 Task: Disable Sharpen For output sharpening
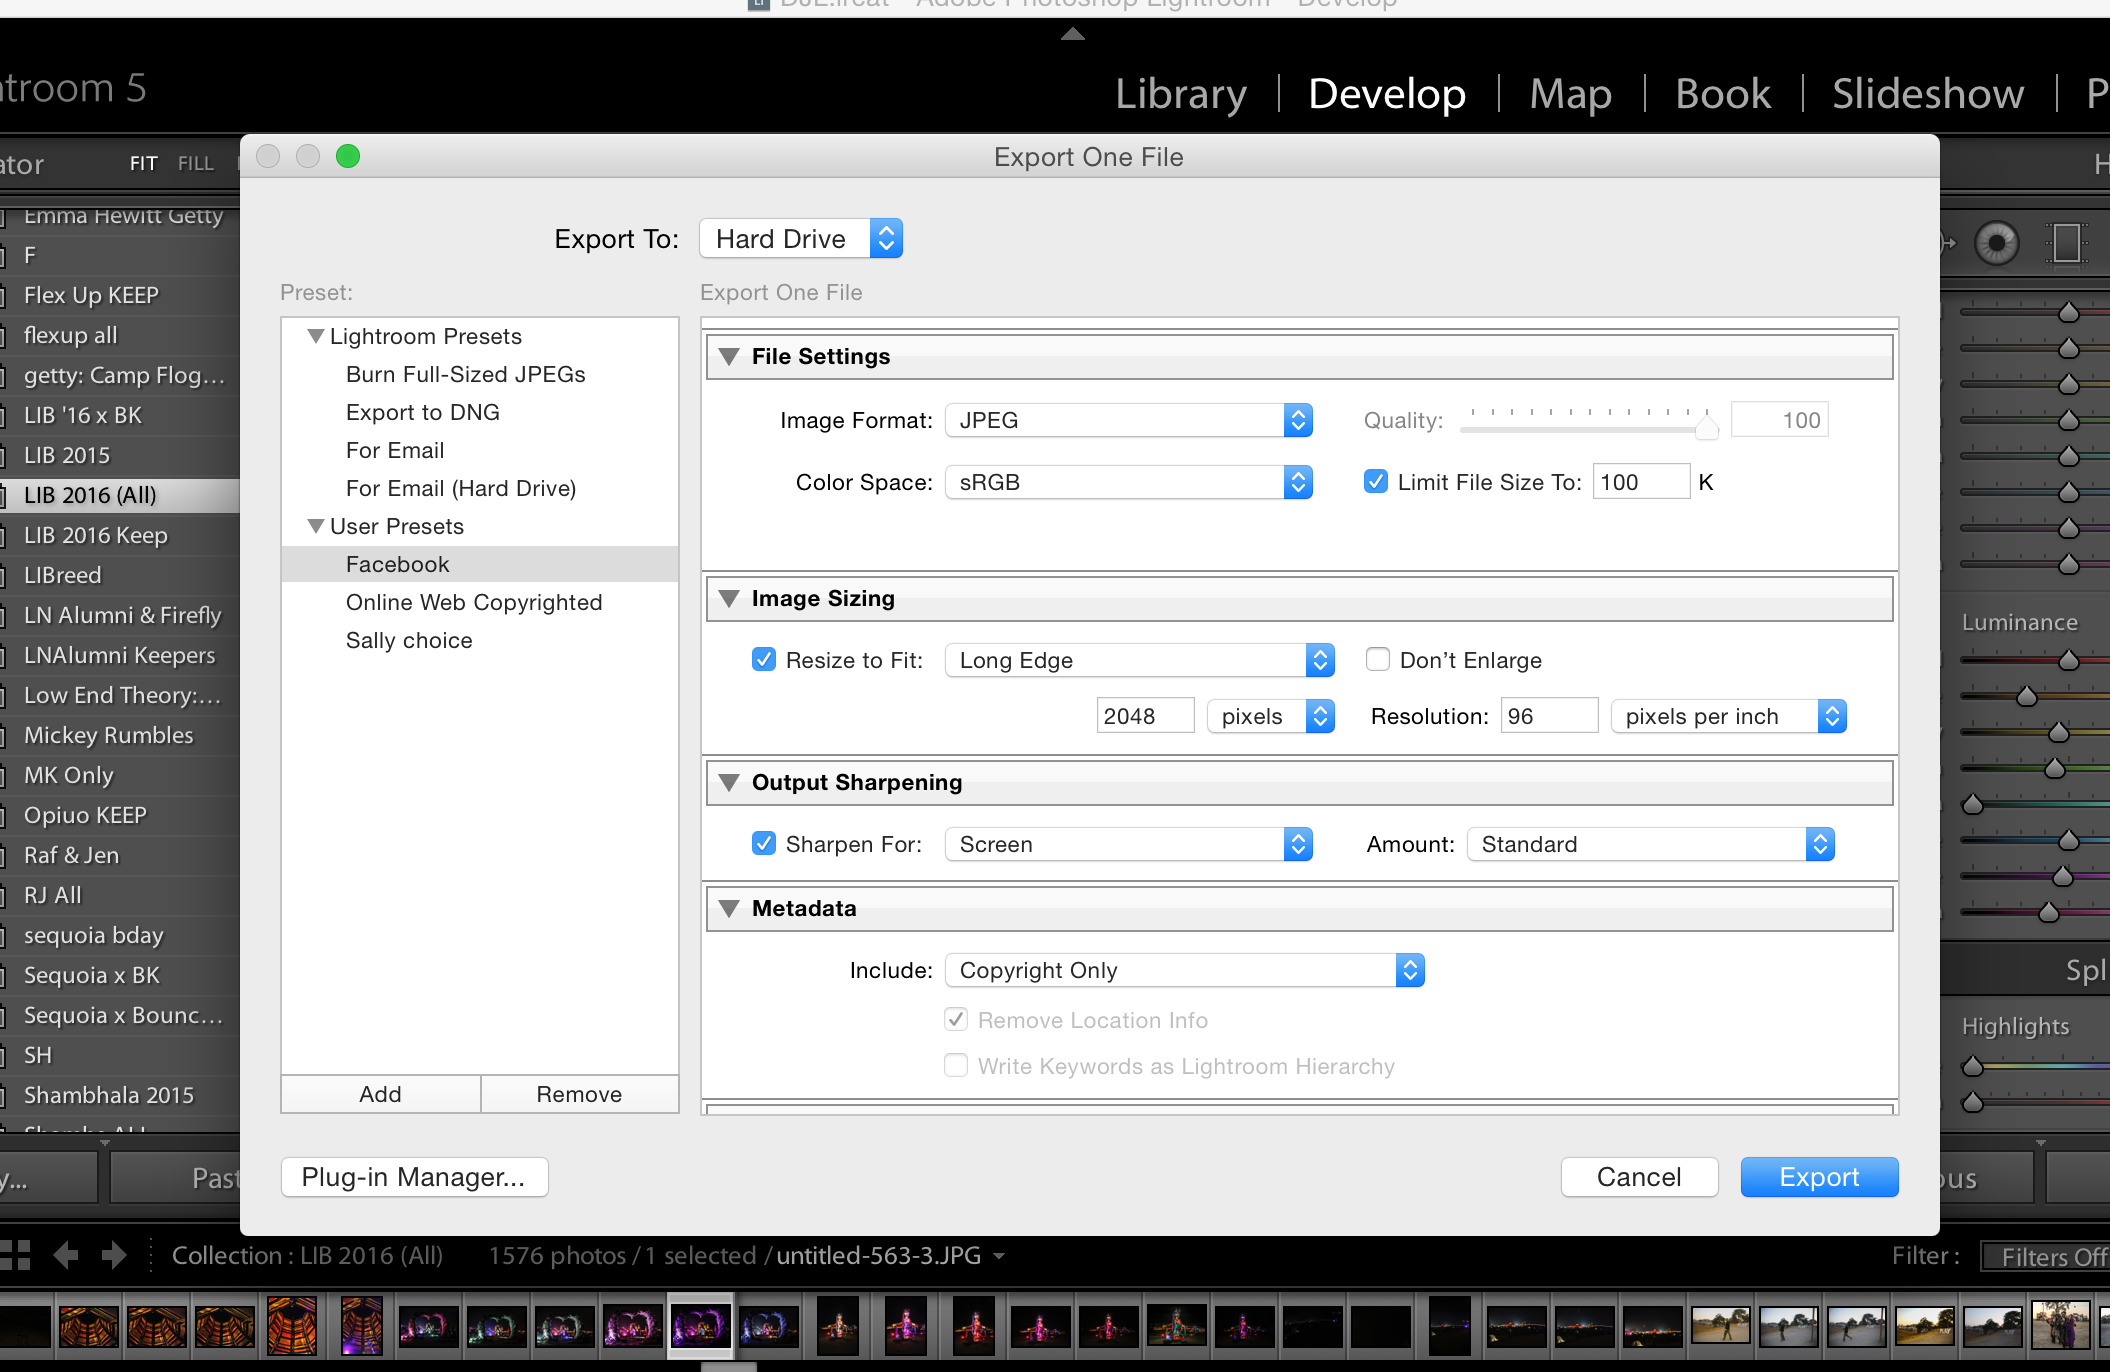point(764,843)
